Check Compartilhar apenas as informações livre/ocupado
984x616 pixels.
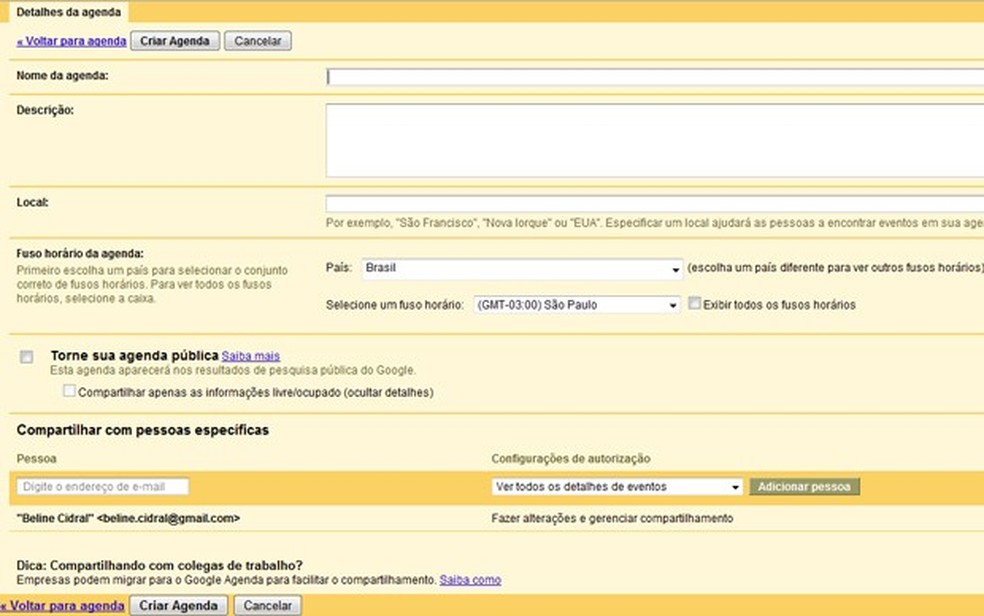69,391
